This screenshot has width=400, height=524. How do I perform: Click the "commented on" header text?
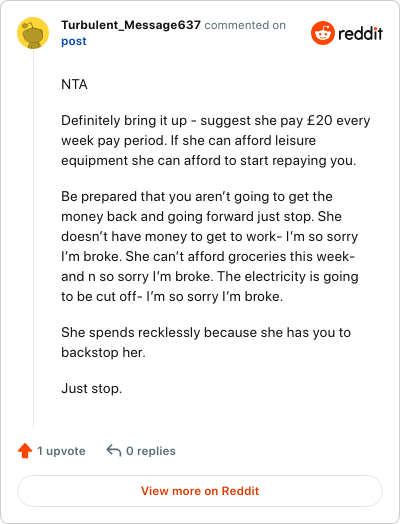coord(245,25)
